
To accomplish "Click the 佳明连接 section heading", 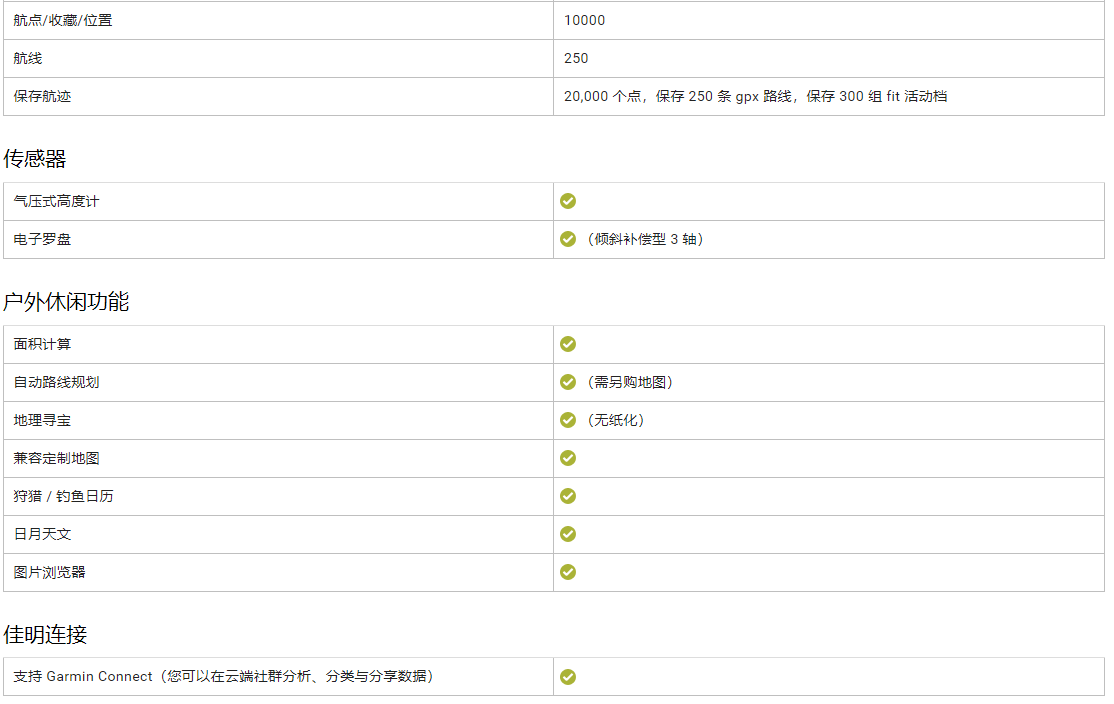I will point(45,634).
